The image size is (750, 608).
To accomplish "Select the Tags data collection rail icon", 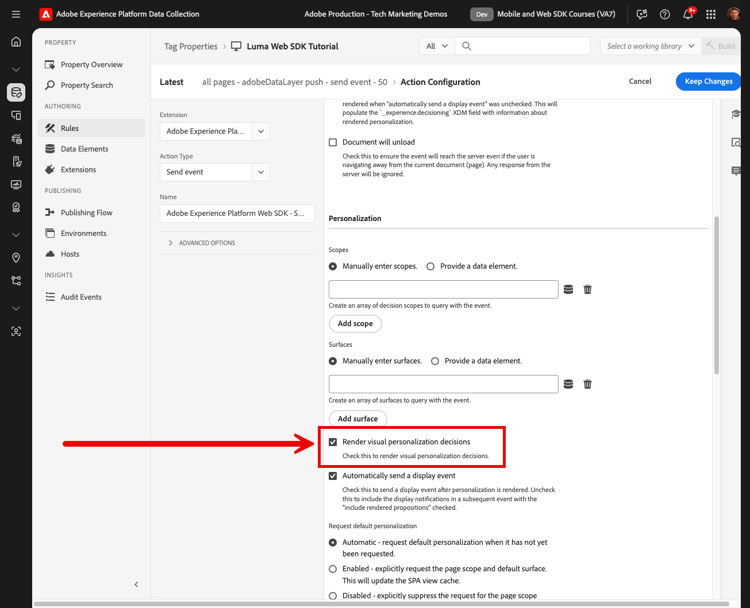I will point(16,92).
